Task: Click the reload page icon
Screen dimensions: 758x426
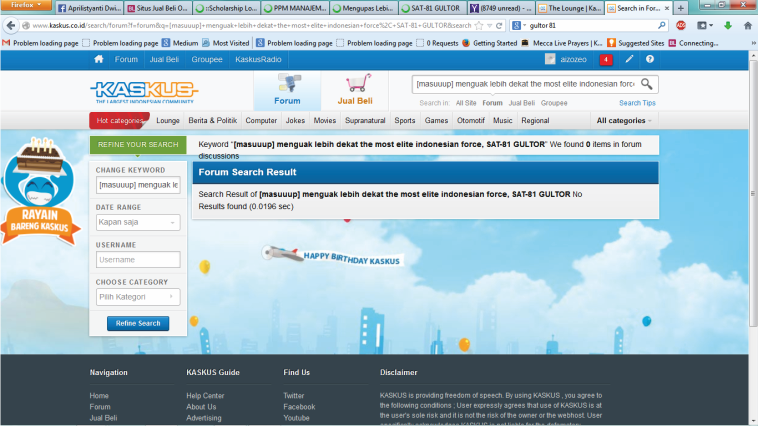Action: [499, 25]
